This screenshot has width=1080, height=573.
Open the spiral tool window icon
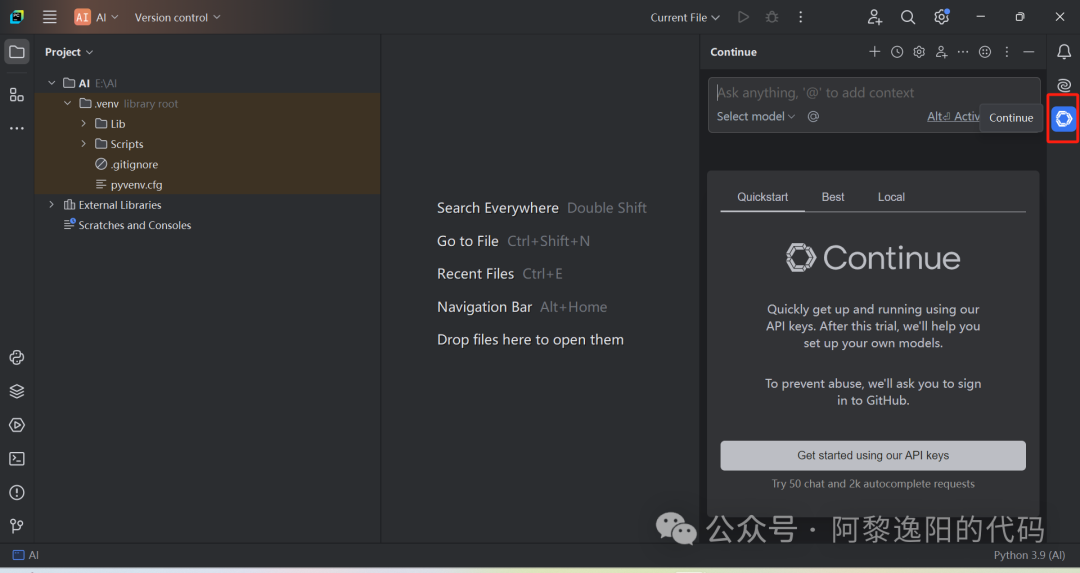tap(1064, 85)
